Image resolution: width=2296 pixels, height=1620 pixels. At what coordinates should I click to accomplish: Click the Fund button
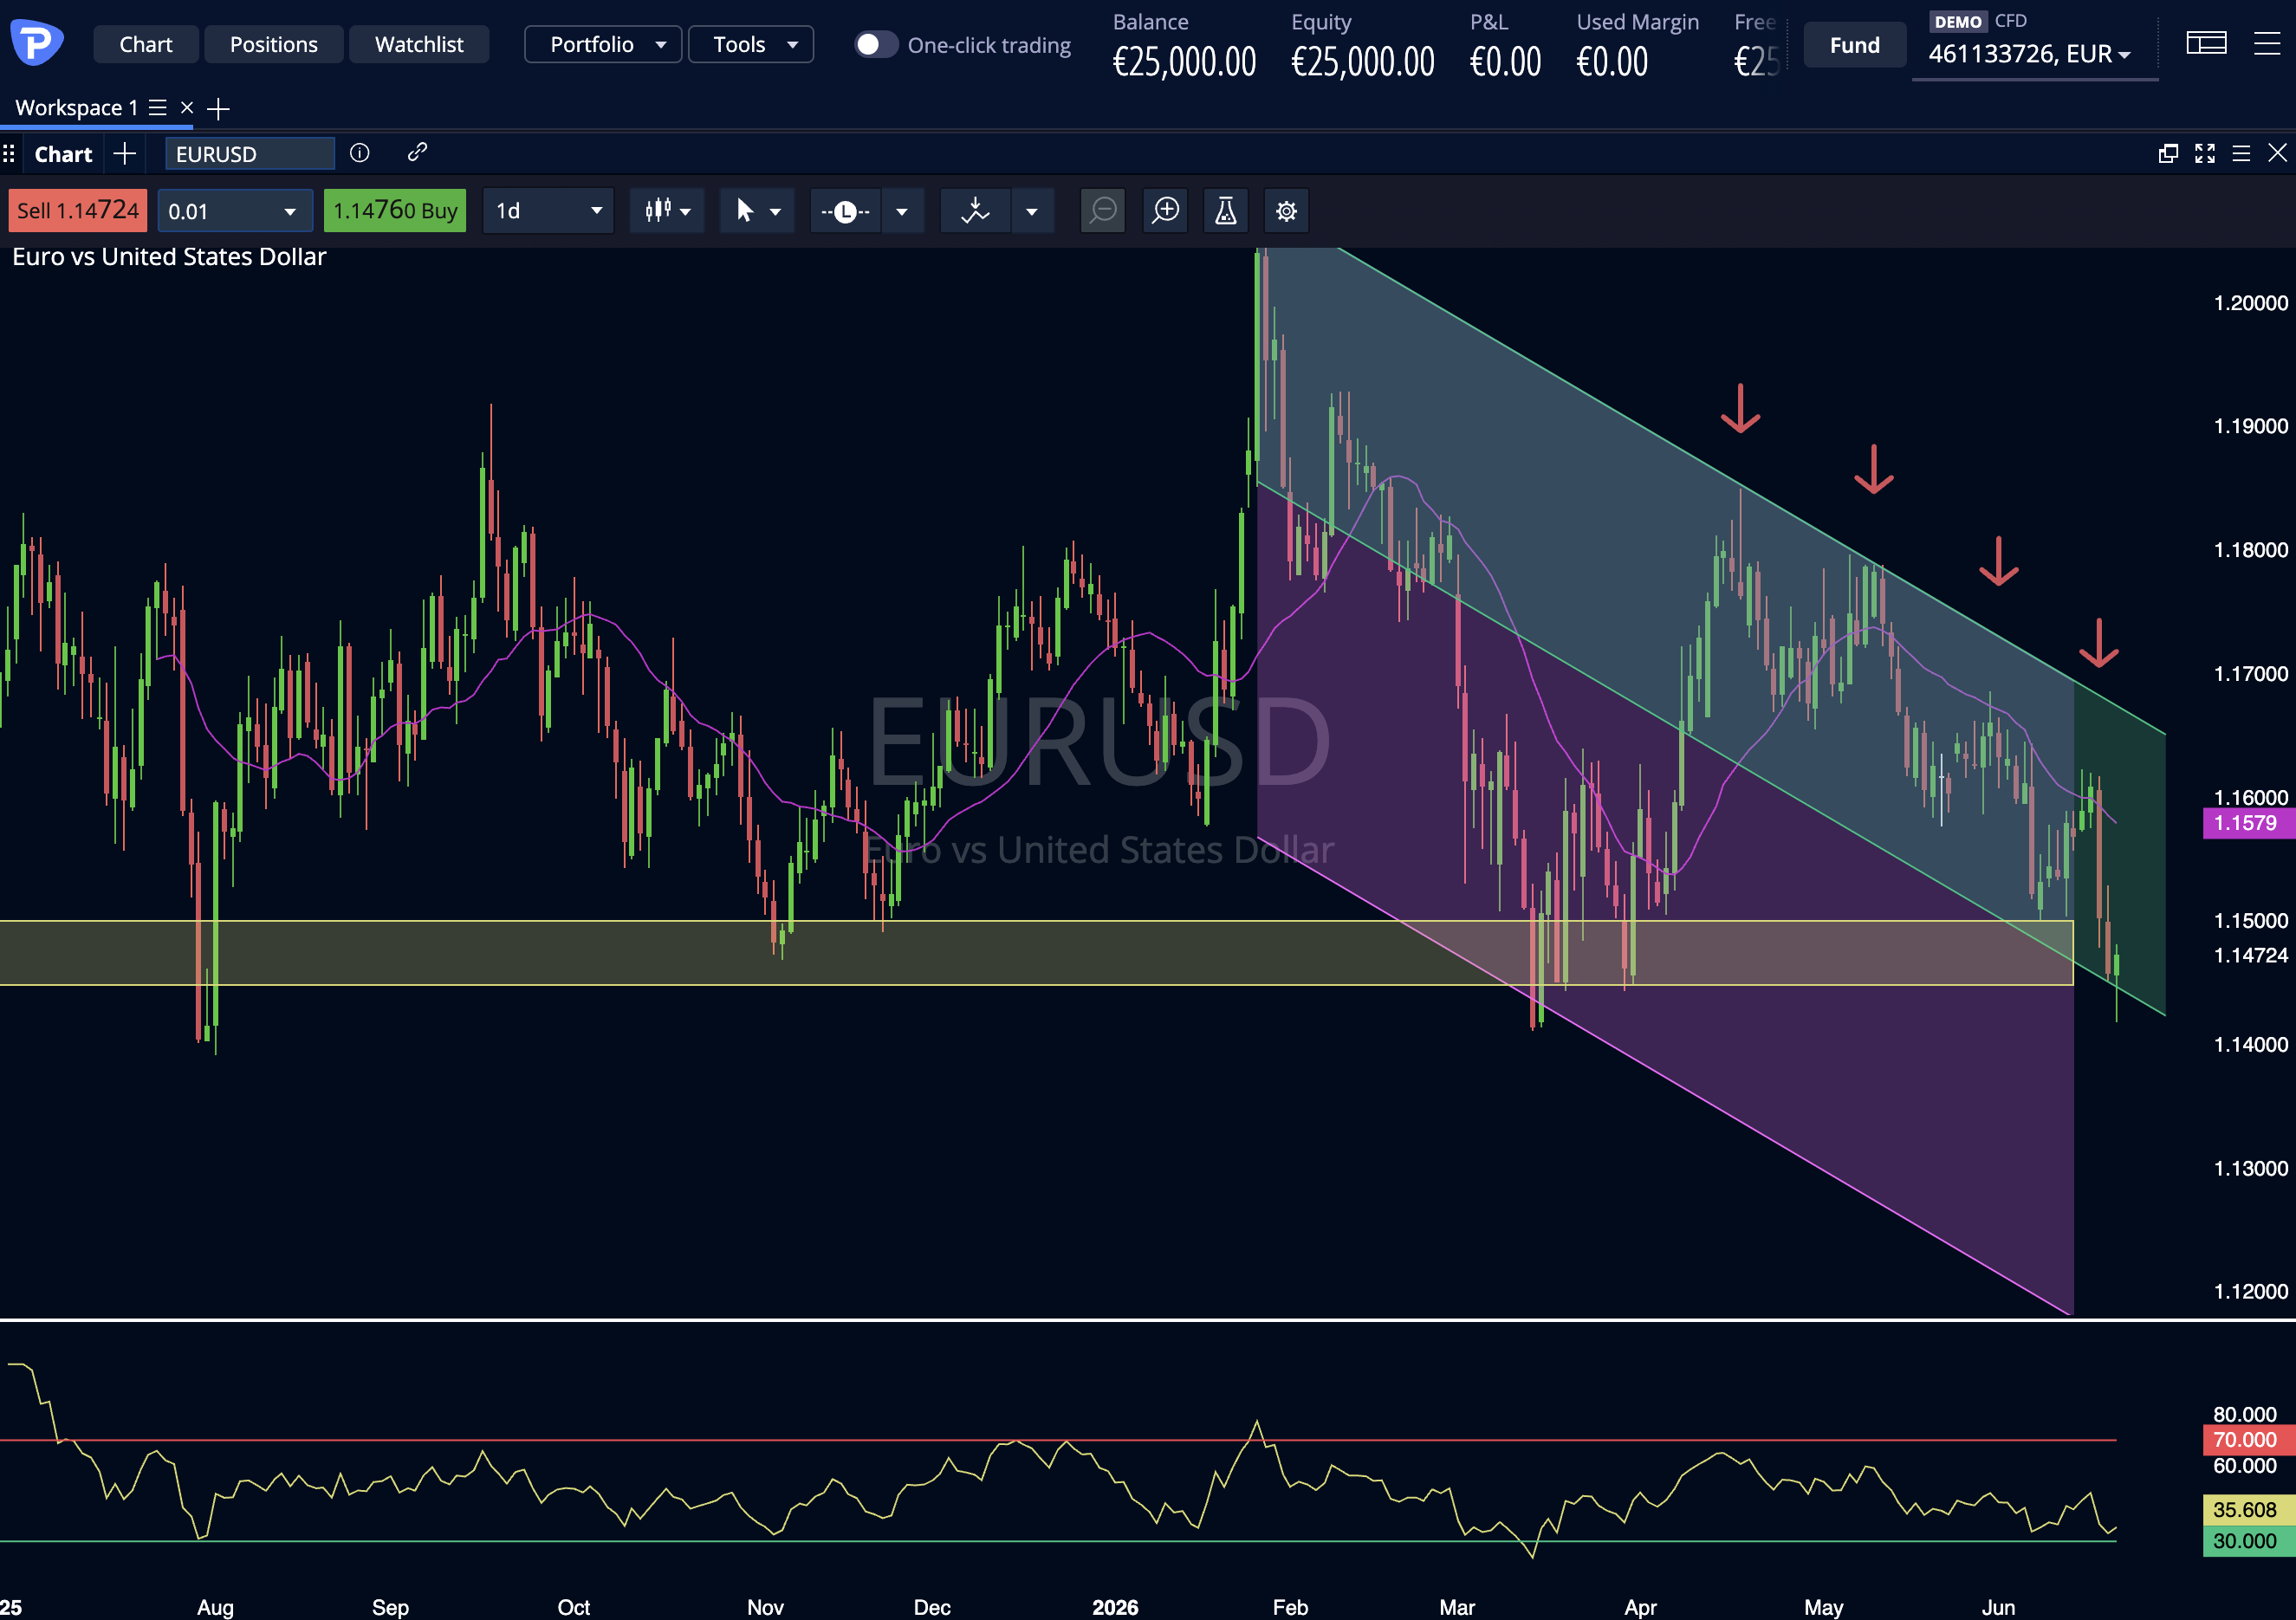pos(1854,45)
